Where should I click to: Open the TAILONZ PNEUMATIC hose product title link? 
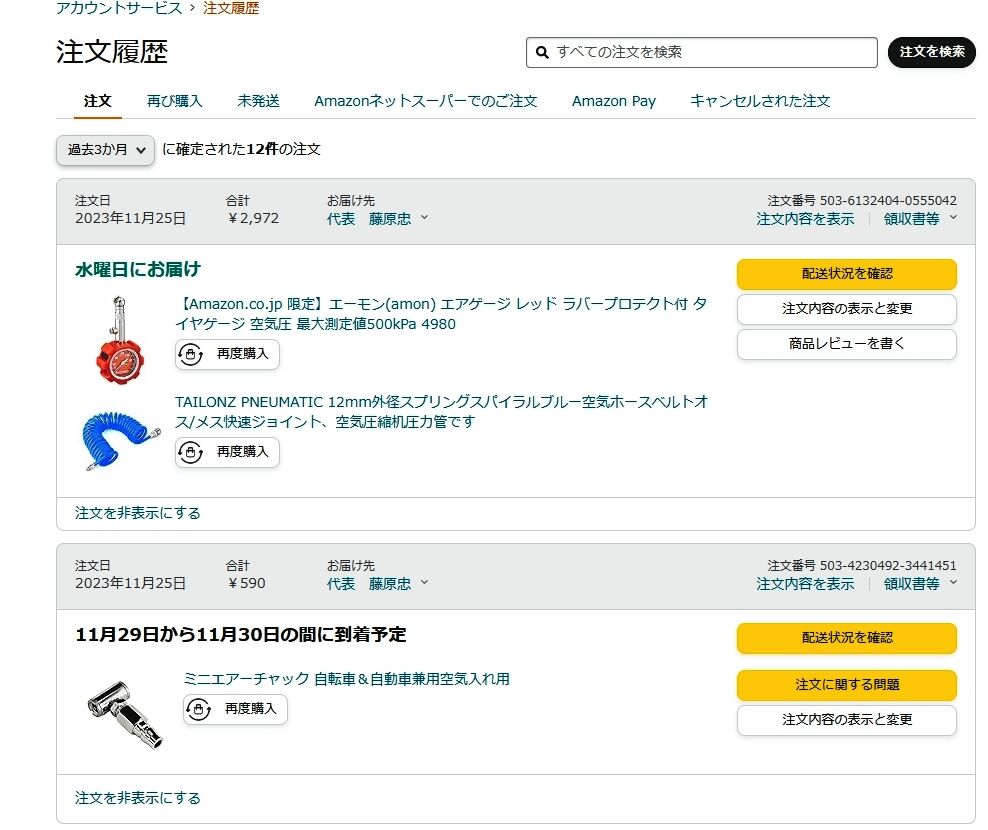pos(441,412)
